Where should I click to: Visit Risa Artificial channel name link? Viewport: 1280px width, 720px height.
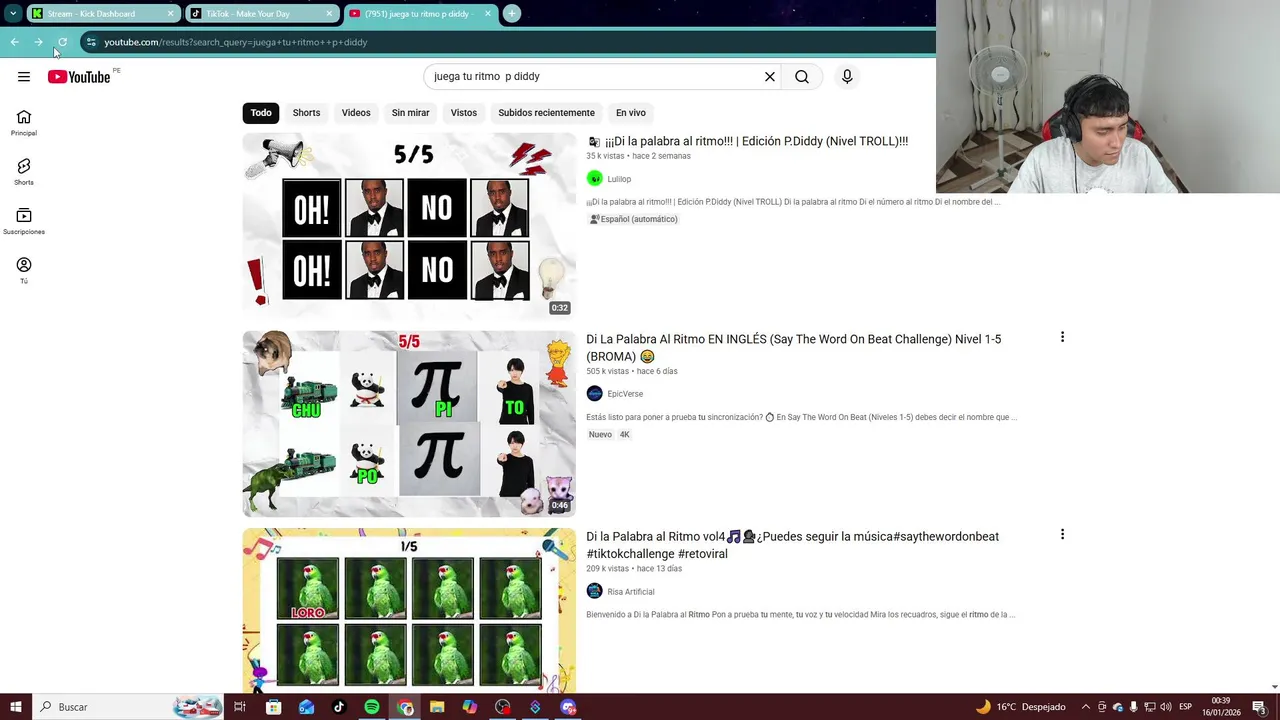[631, 592]
